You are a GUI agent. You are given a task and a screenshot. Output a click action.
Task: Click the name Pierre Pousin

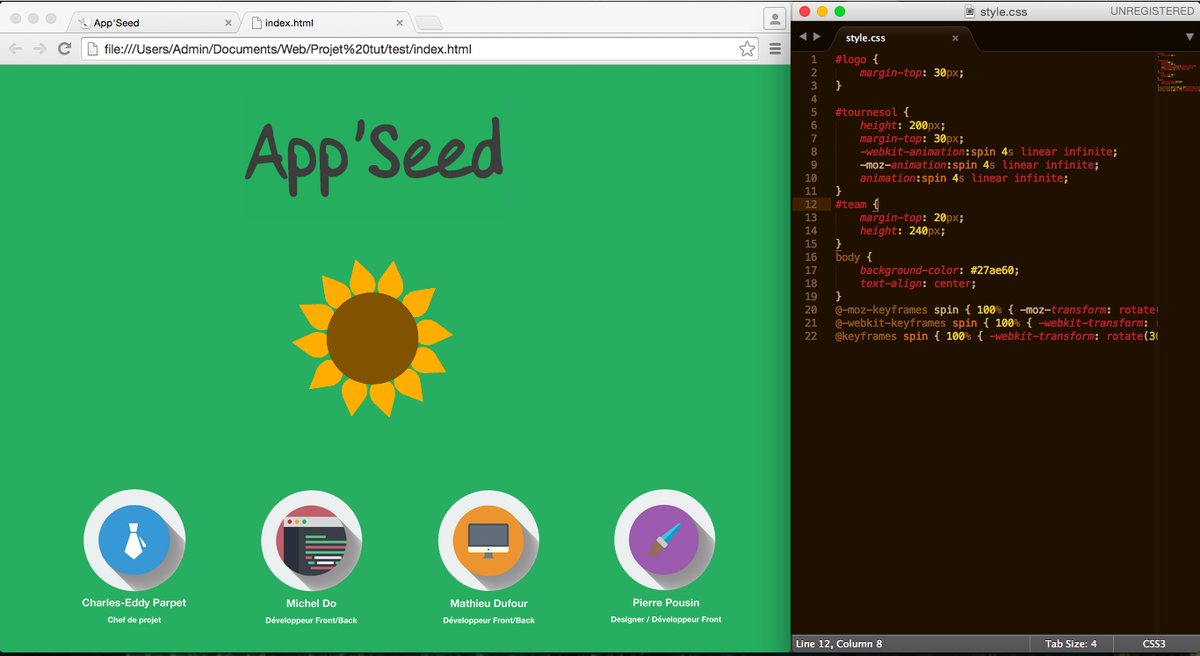point(666,602)
